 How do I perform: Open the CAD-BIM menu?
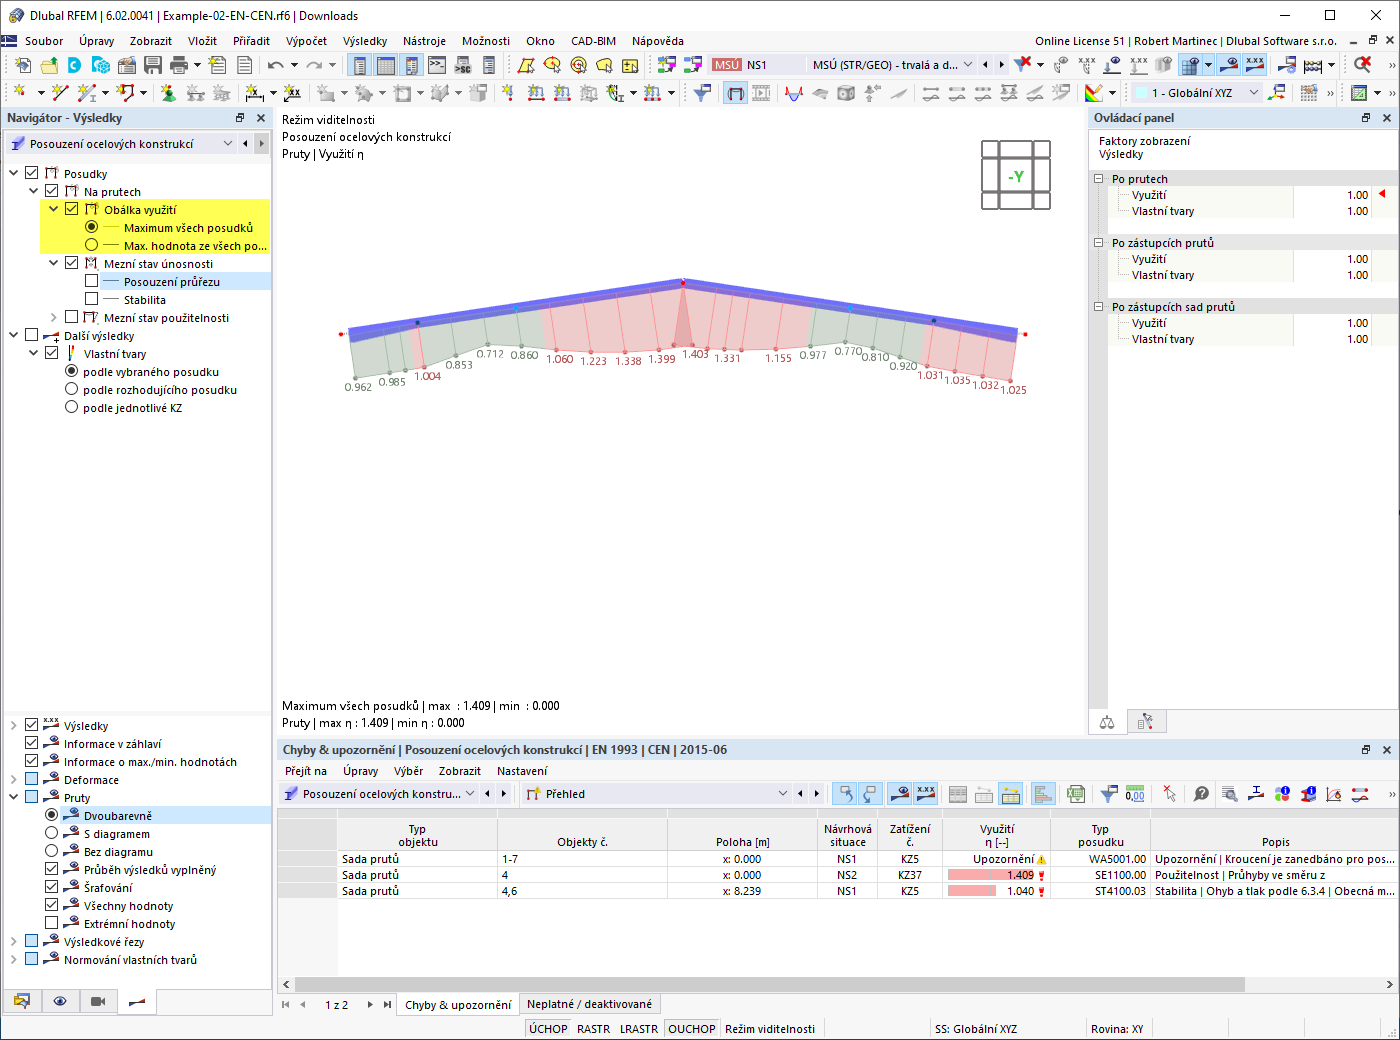[x=593, y=41]
